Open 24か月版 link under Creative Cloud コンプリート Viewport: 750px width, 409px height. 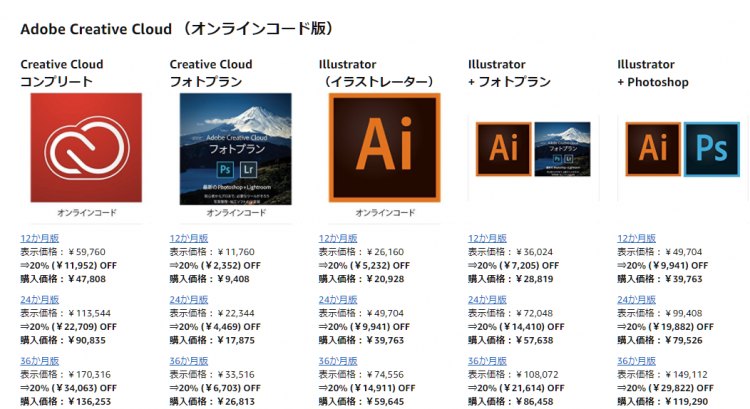[x=40, y=299]
